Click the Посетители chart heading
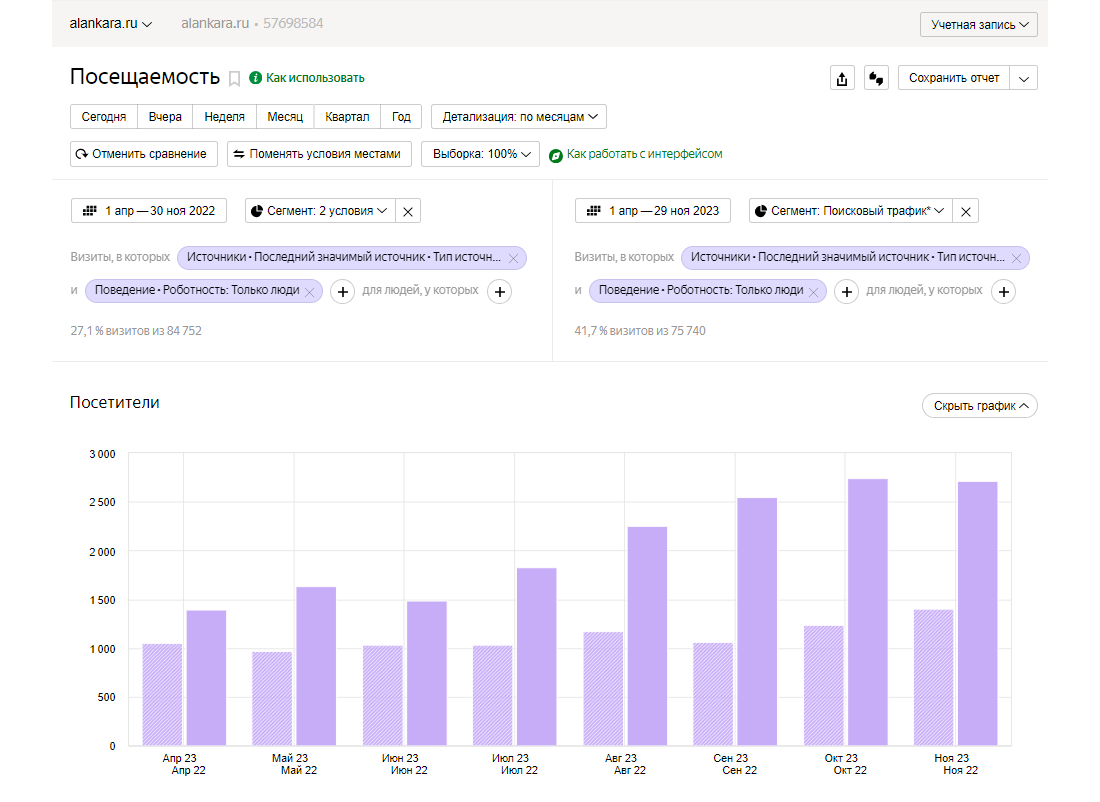This screenshot has height=802, width=1100. (114, 403)
